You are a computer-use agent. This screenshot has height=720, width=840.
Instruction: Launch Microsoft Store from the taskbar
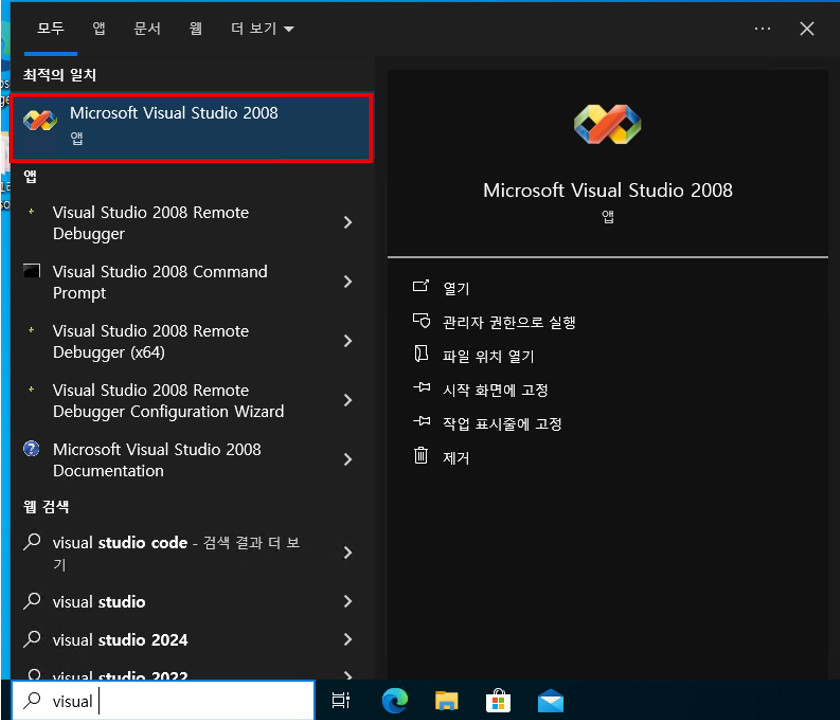(498, 701)
